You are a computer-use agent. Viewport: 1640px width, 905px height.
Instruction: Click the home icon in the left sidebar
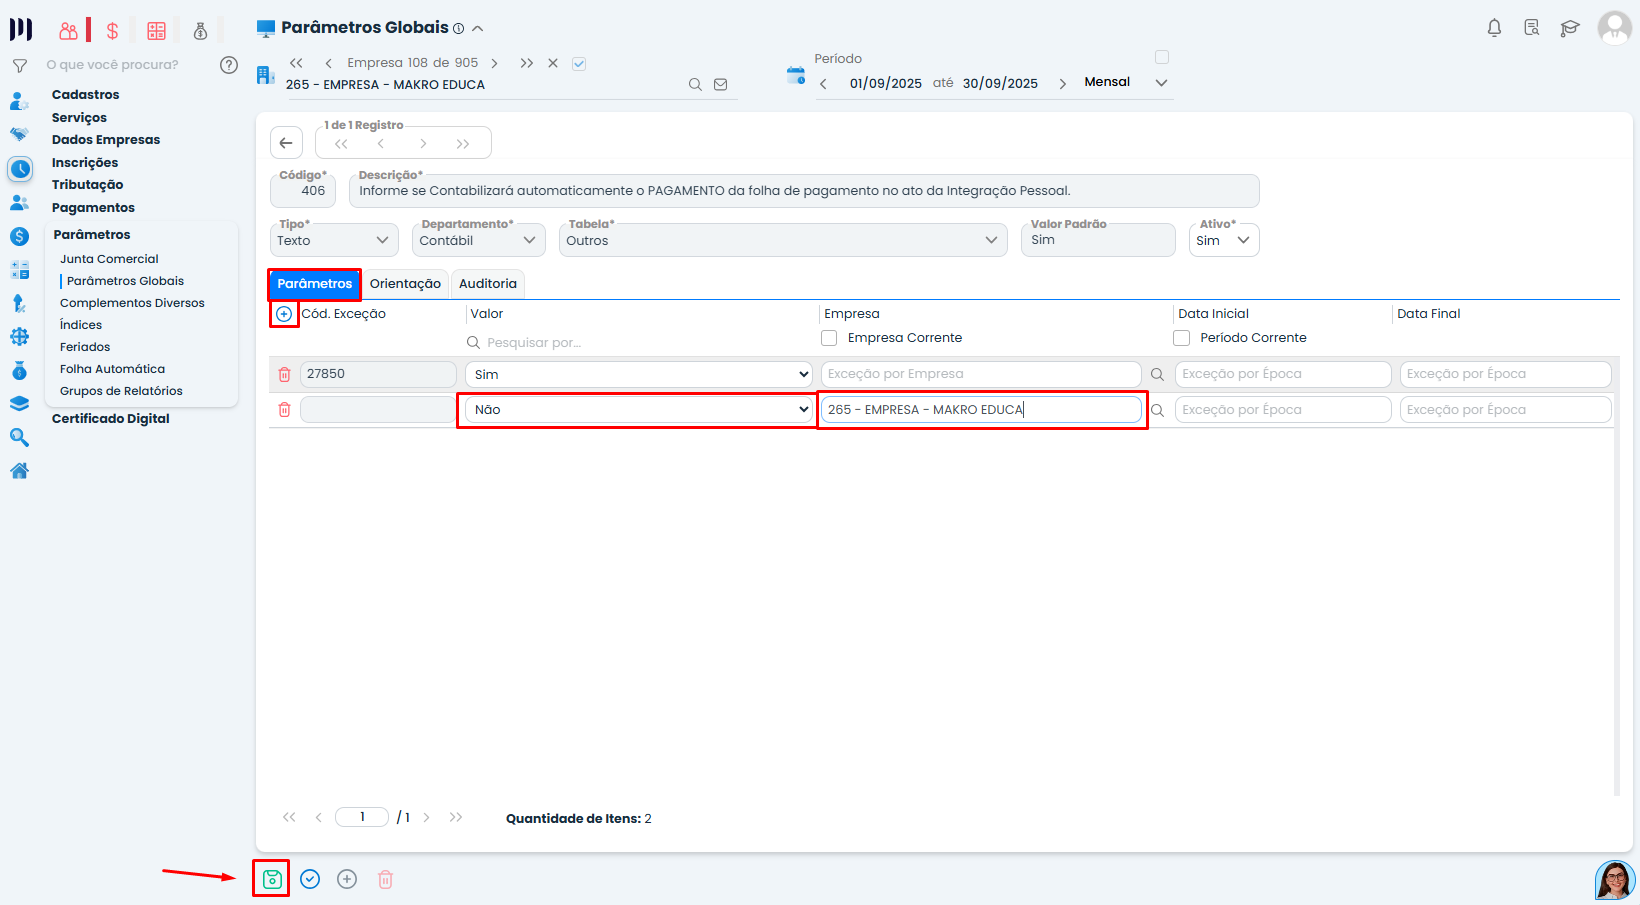(20, 470)
